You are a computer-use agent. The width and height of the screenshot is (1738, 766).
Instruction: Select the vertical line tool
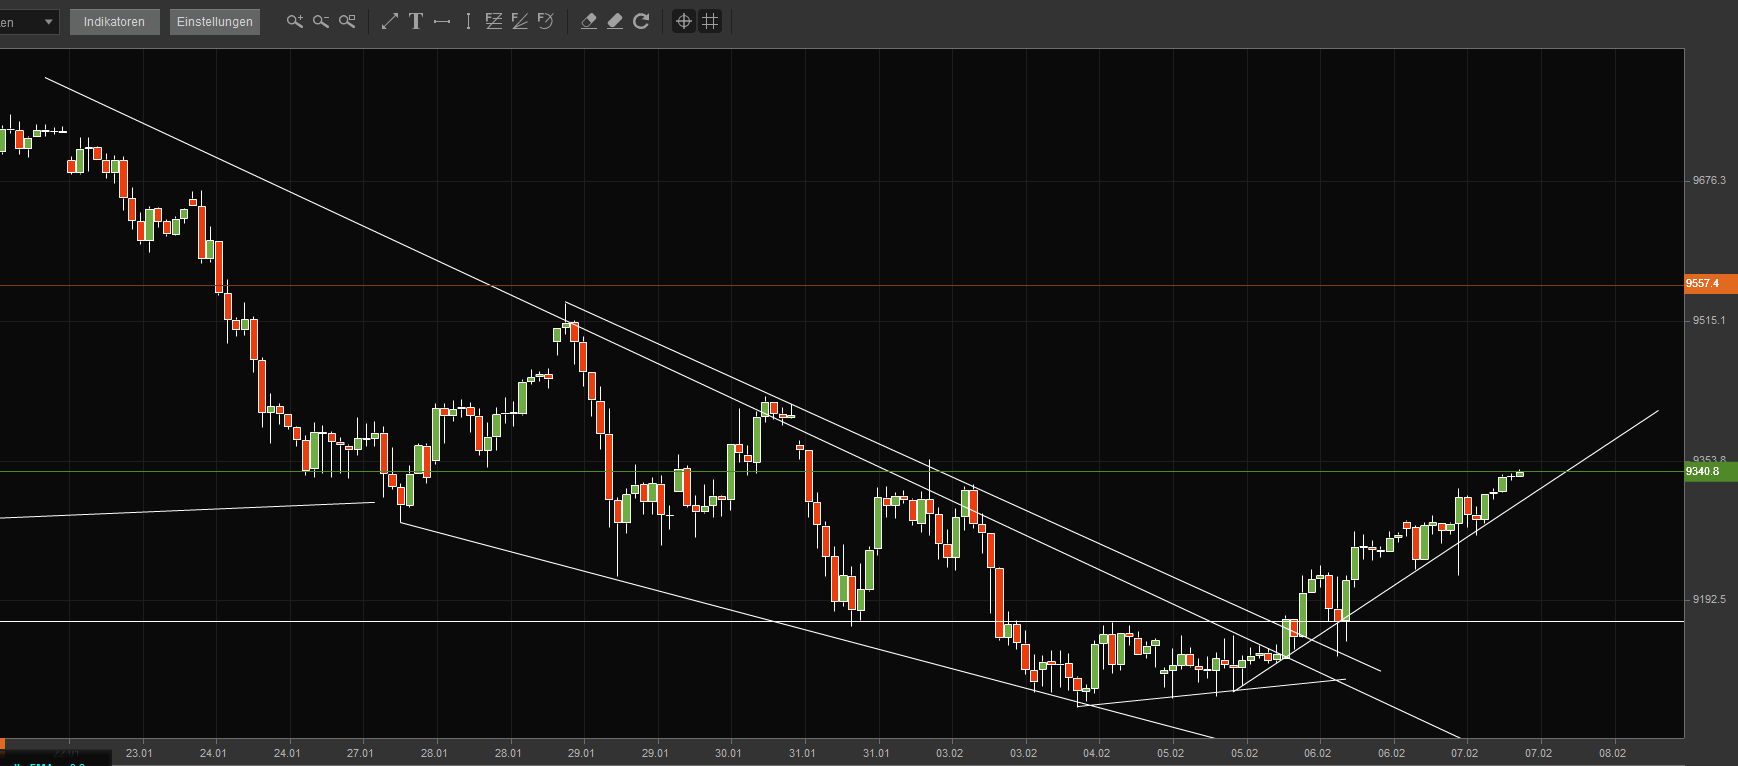pos(468,21)
